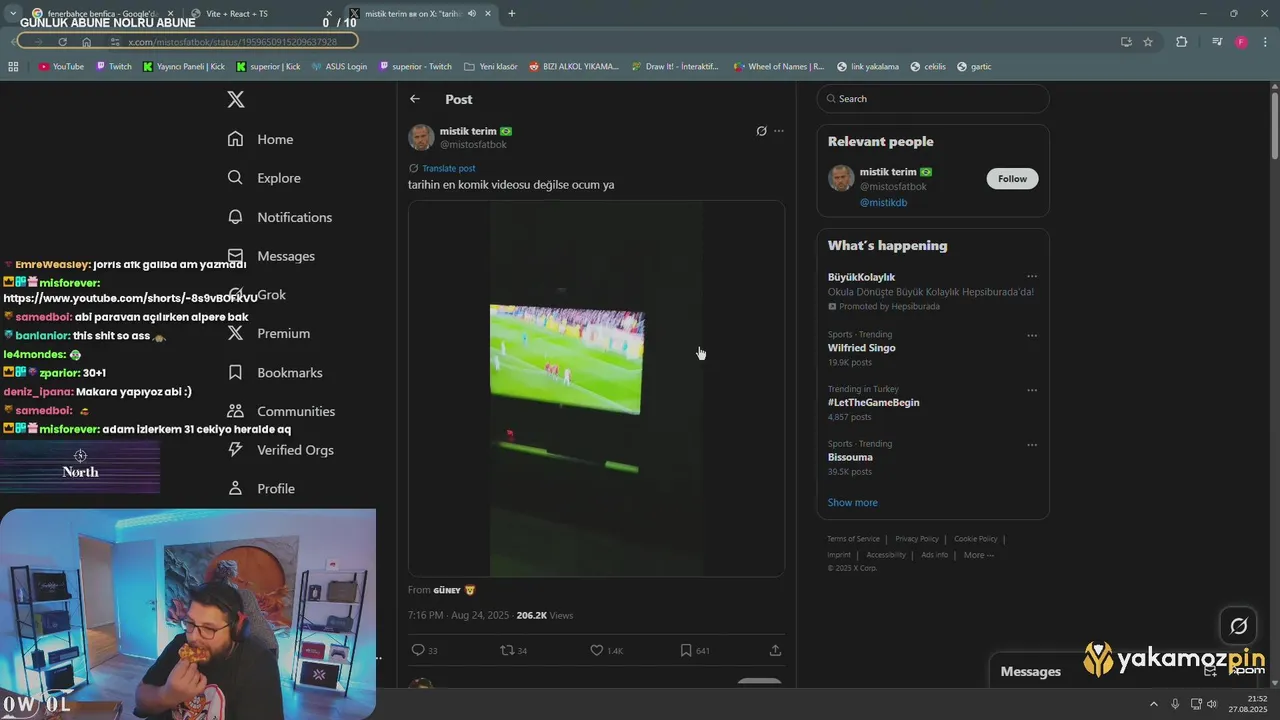Click the X search input field
The image size is (1280, 720).
click(x=933, y=99)
